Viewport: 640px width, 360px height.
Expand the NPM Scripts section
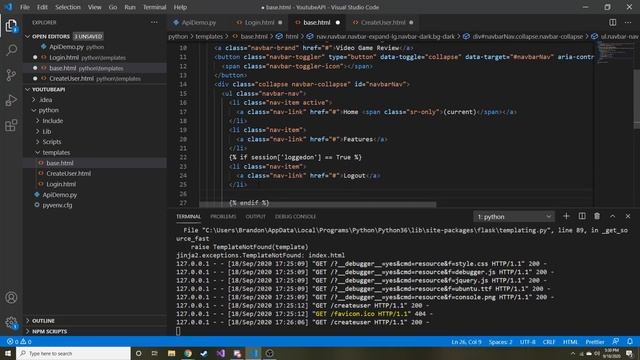(27, 331)
